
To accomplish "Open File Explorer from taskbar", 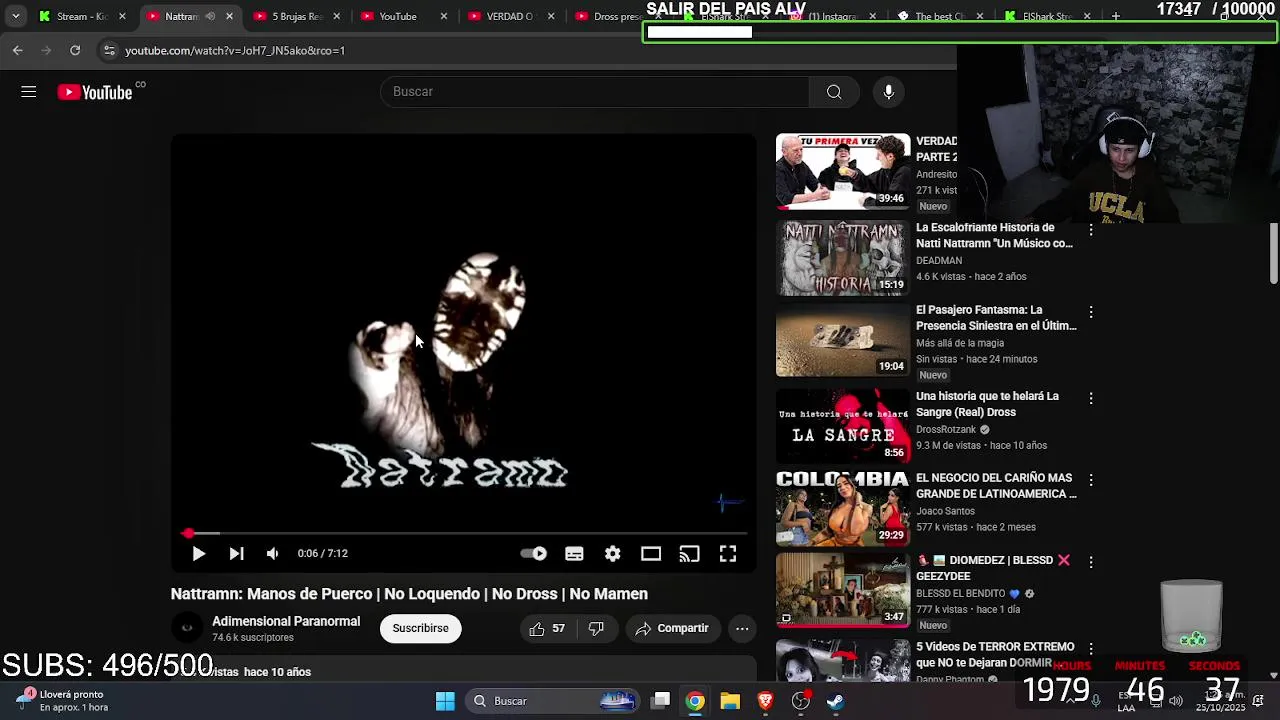I will click(x=730, y=701).
